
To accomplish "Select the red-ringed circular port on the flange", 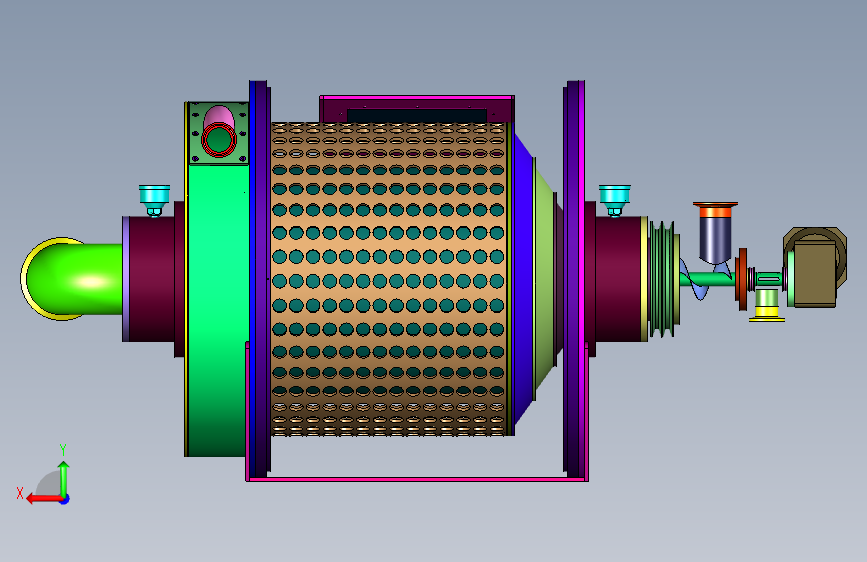I will click(219, 140).
